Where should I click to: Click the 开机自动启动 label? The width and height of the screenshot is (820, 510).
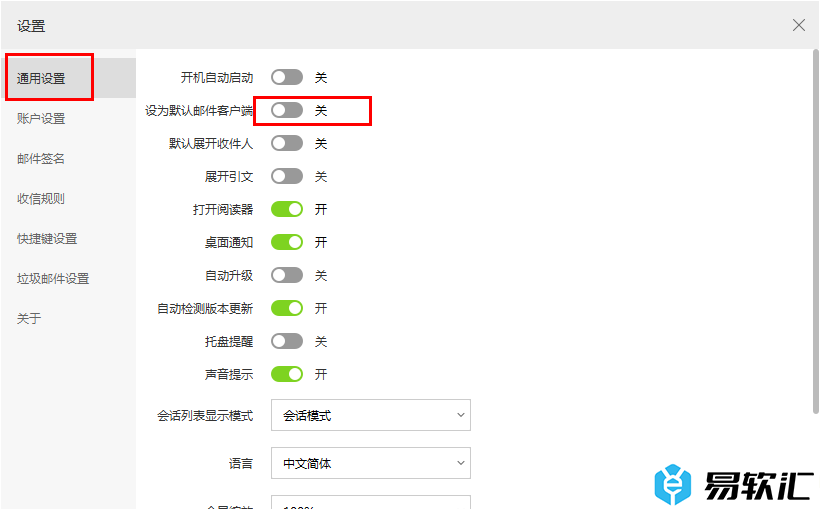coord(217,78)
